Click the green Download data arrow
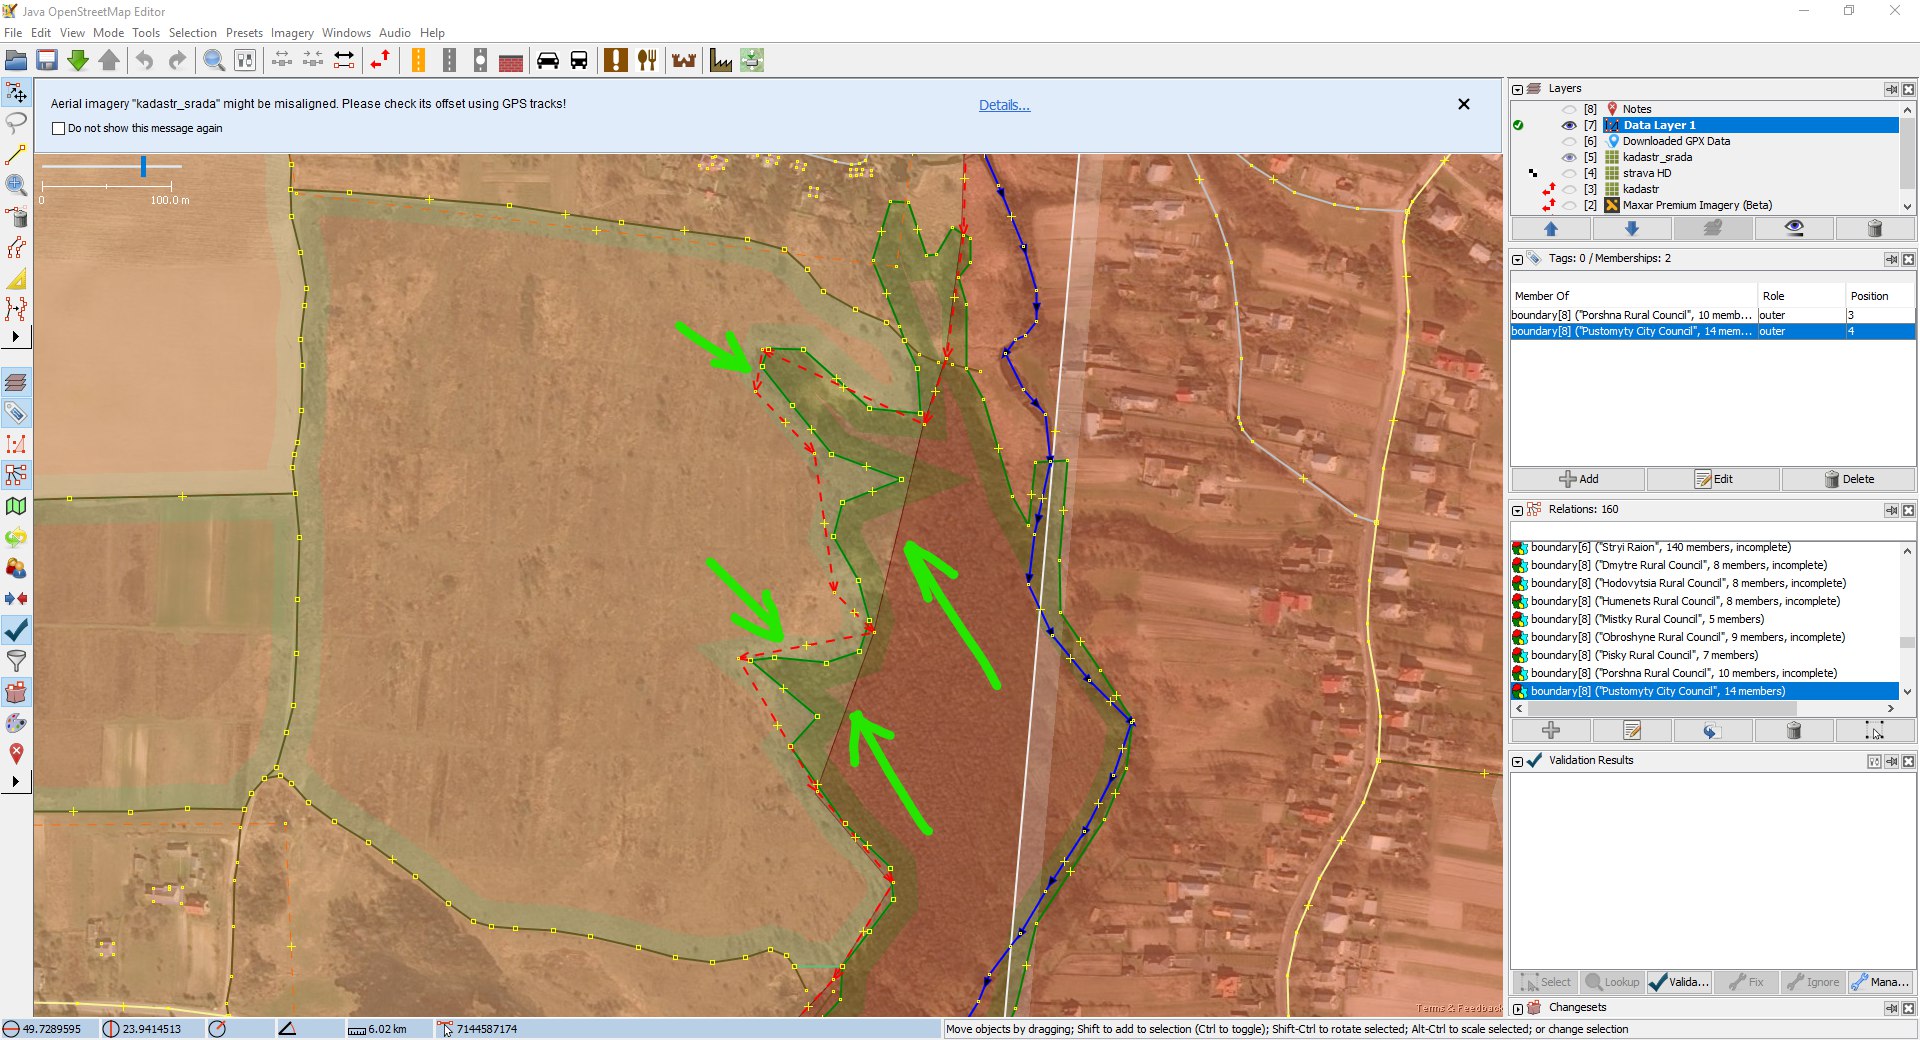The image size is (1920, 1040). click(78, 61)
